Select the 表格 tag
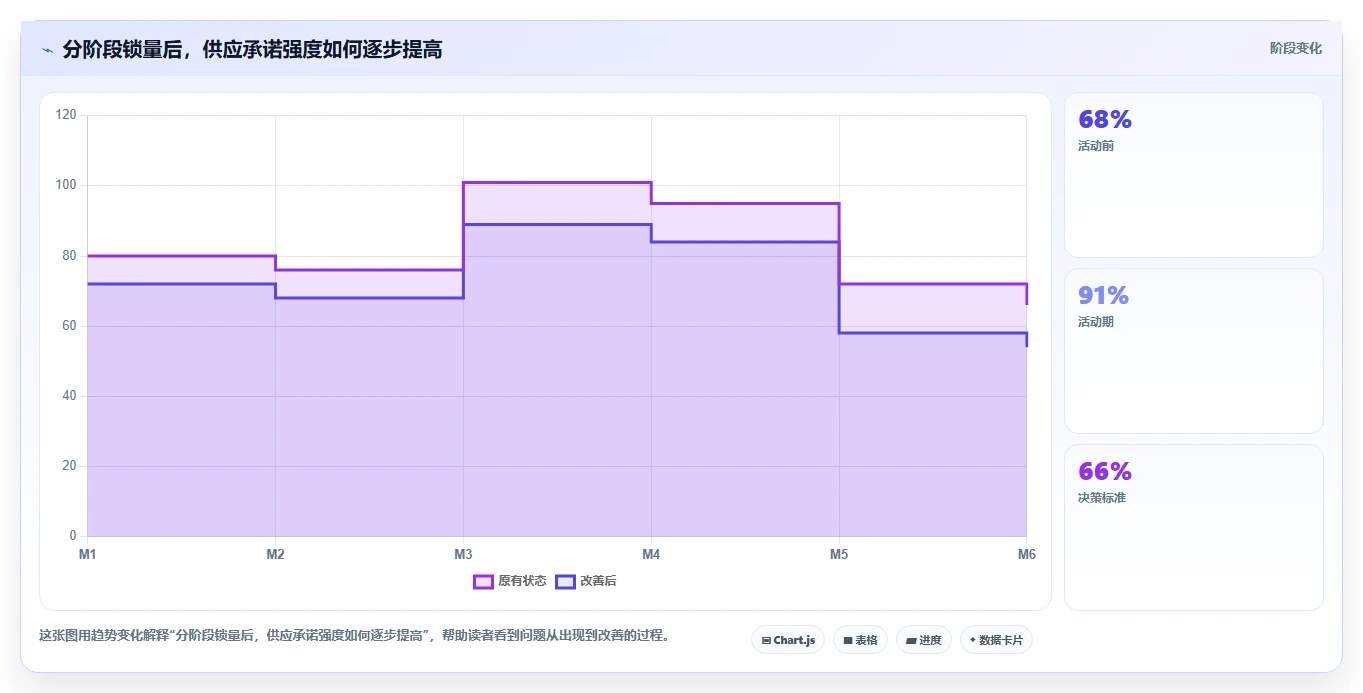The image size is (1363, 693). click(860, 640)
